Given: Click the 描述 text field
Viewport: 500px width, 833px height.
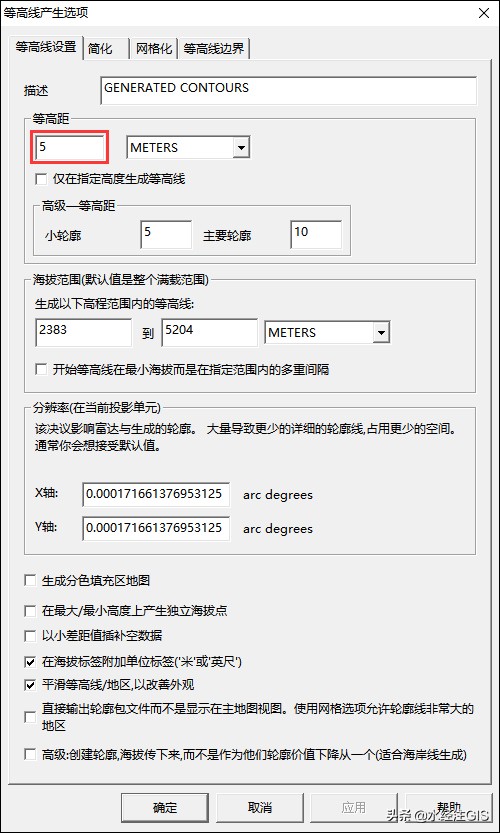Looking at the screenshot, I should [x=289, y=91].
